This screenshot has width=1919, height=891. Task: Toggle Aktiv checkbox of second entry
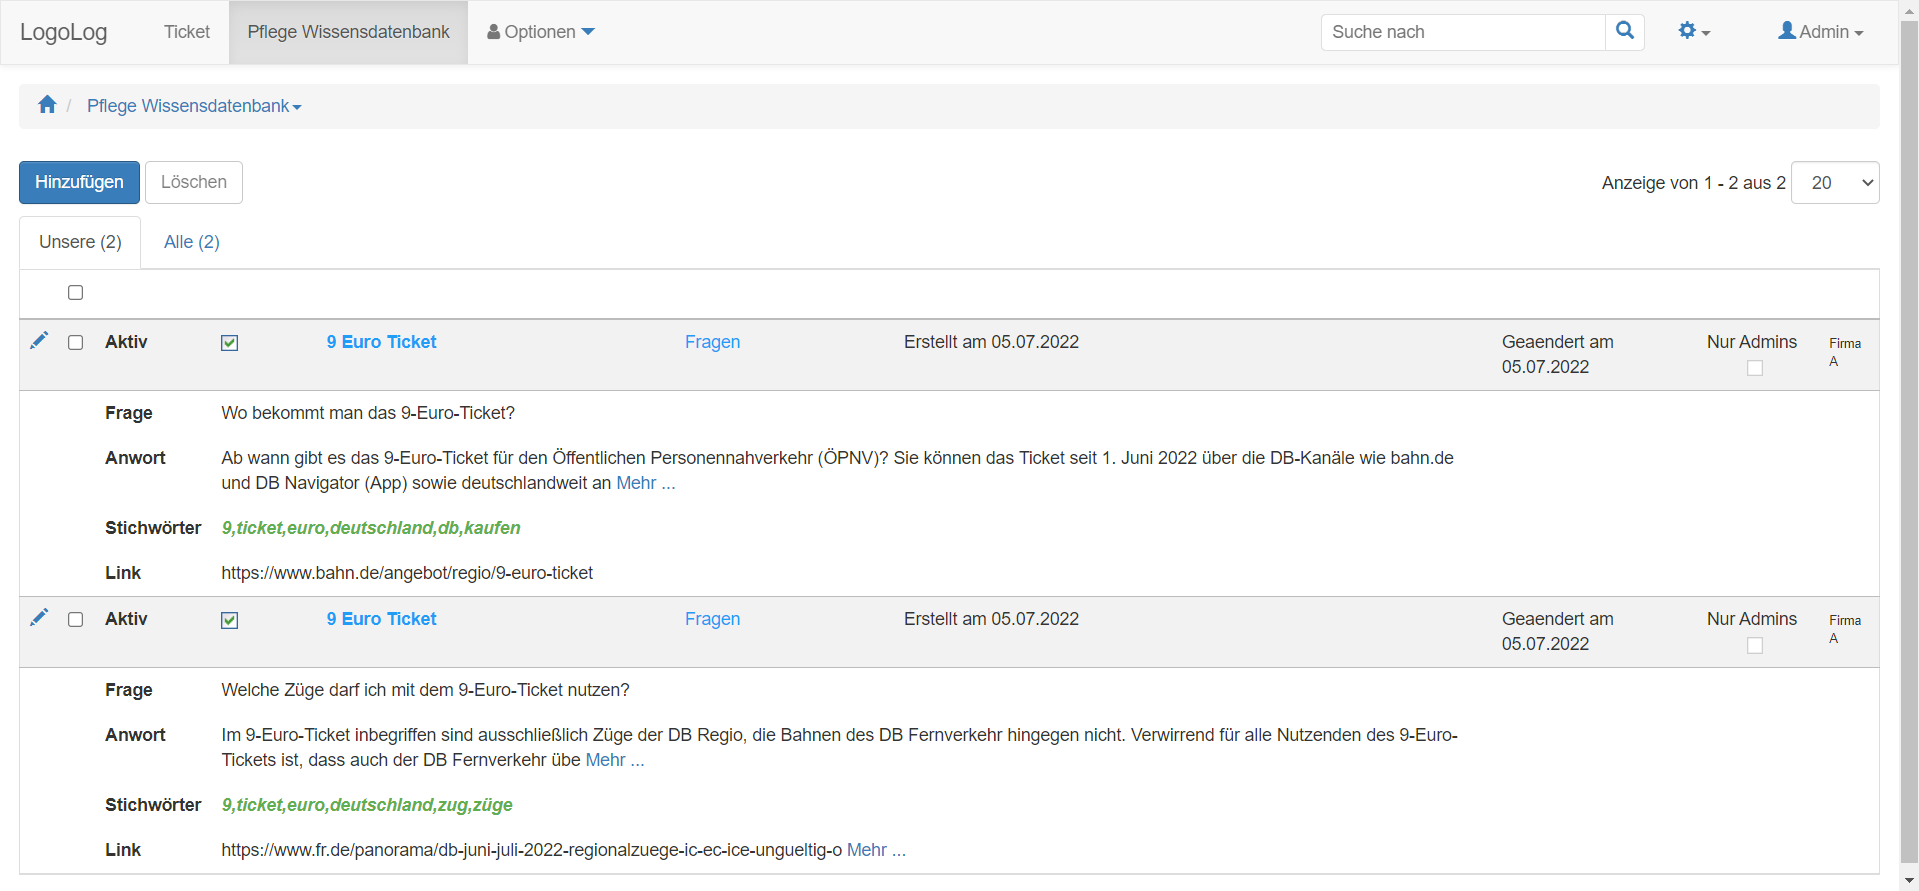click(230, 620)
